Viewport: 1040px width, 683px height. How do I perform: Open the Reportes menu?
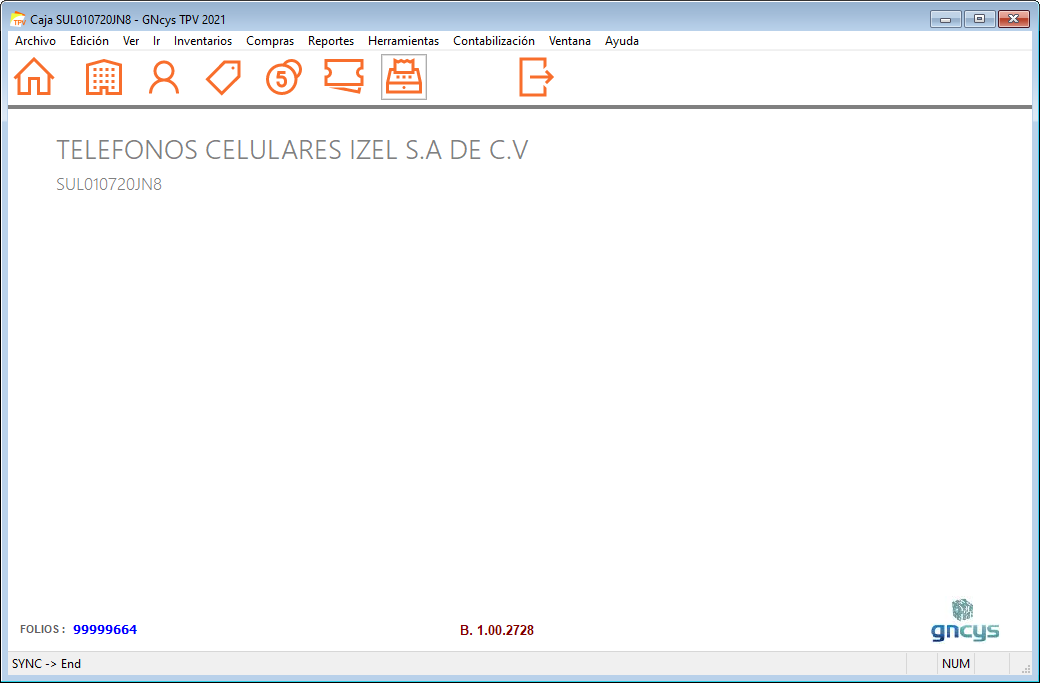point(331,40)
